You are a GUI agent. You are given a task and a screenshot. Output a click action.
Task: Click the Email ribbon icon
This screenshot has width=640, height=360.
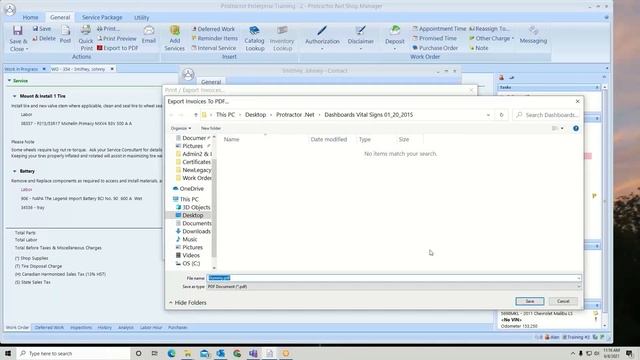(x=149, y=34)
